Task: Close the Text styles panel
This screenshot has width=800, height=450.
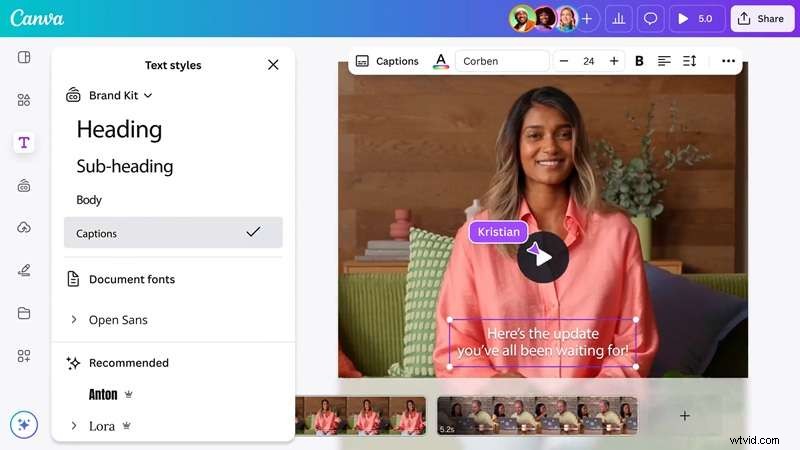Action: pyautogui.click(x=273, y=65)
